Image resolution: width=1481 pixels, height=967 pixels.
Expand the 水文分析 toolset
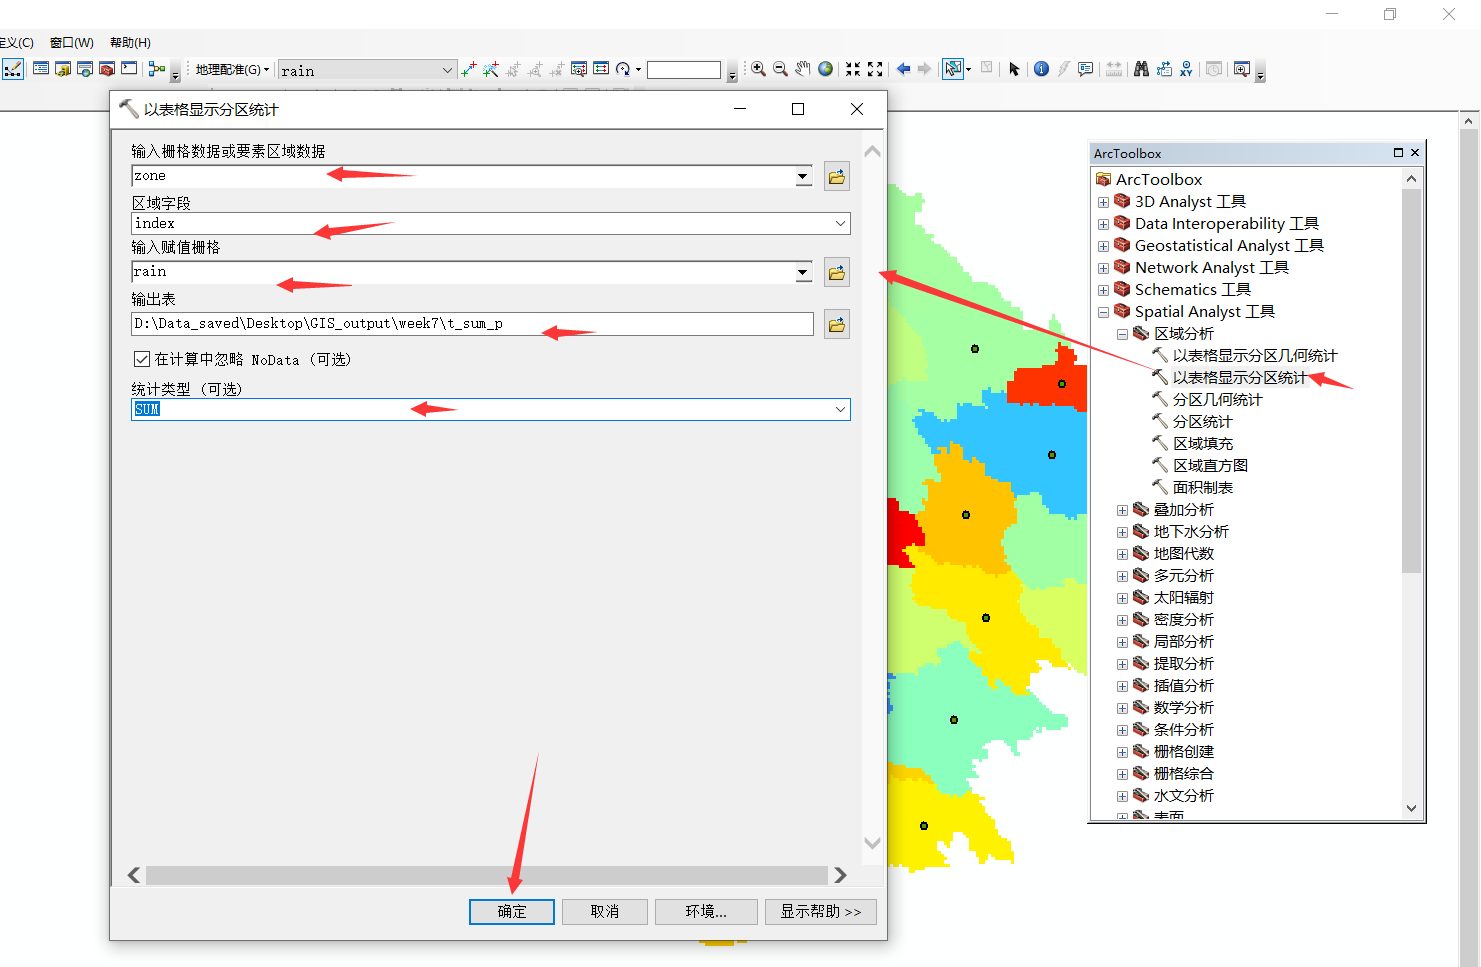pos(1122,796)
